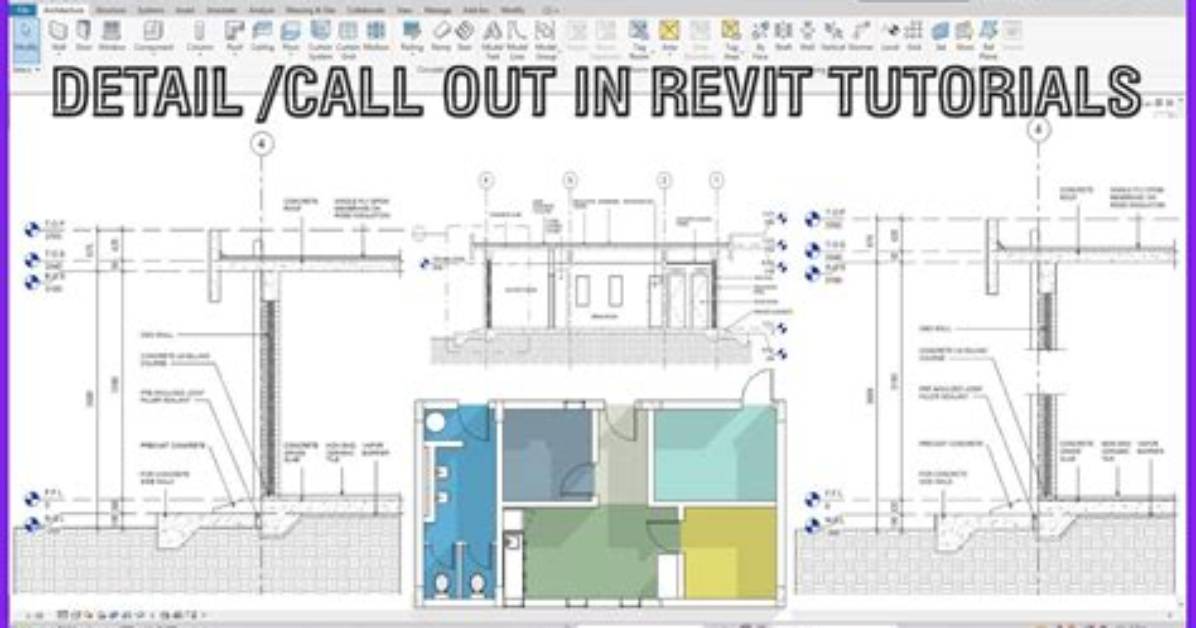Choose the Dormer opening tool
This screenshot has width=1196, height=628.
pos(860,35)
